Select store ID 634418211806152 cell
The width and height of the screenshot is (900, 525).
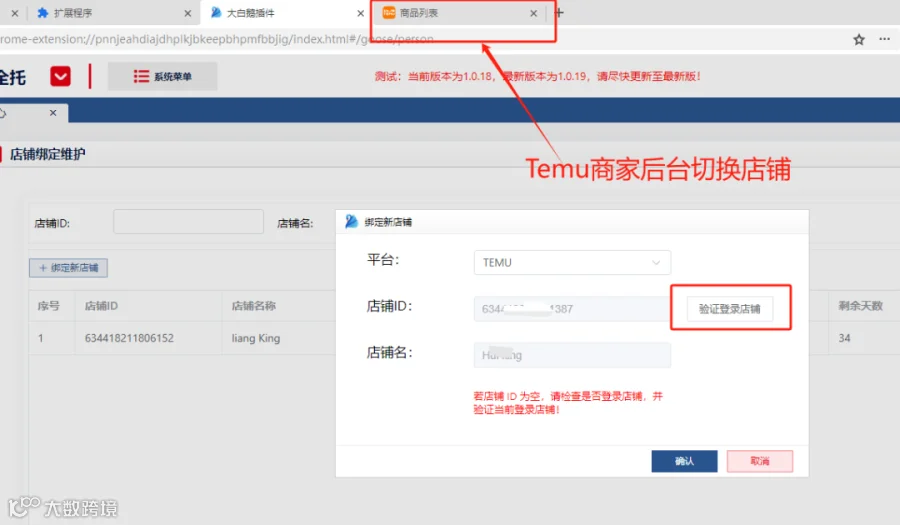pyautogui.click(x=129, y=338)
